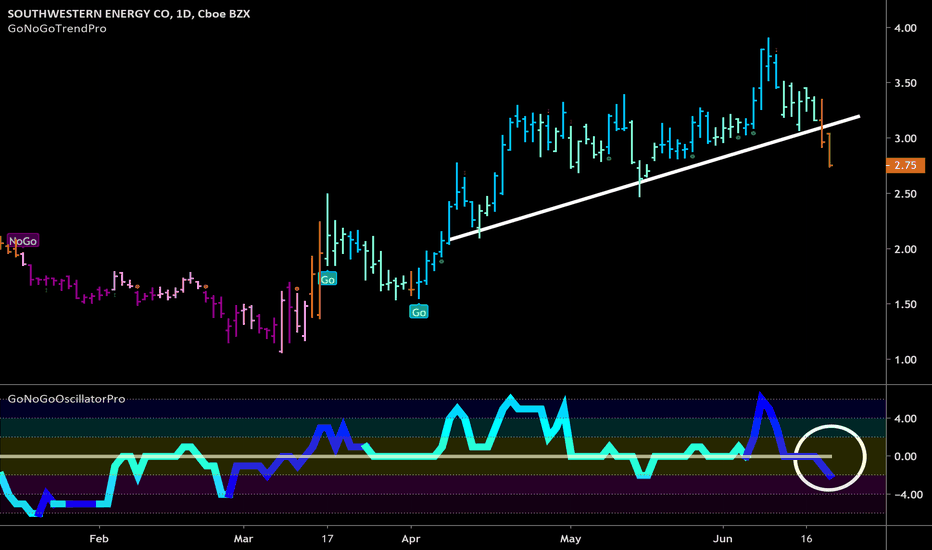932x550 pixels.
Task: Click the orange 2.75 current price tag
Action: click(x=905, y=165)
